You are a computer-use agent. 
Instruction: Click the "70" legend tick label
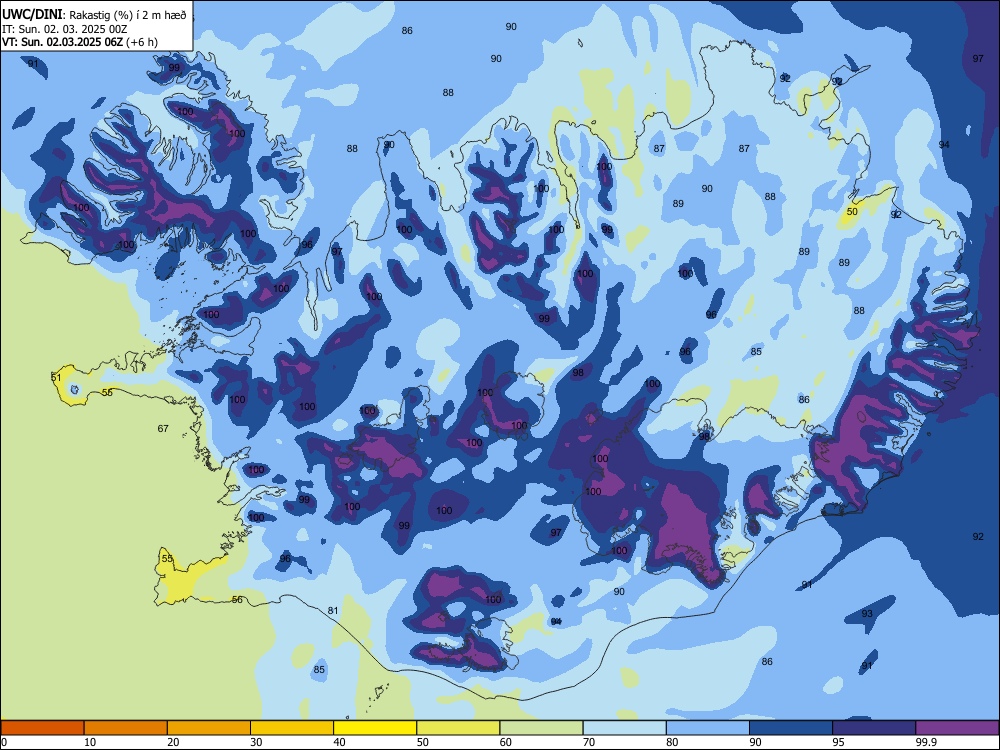pos(589,742)
